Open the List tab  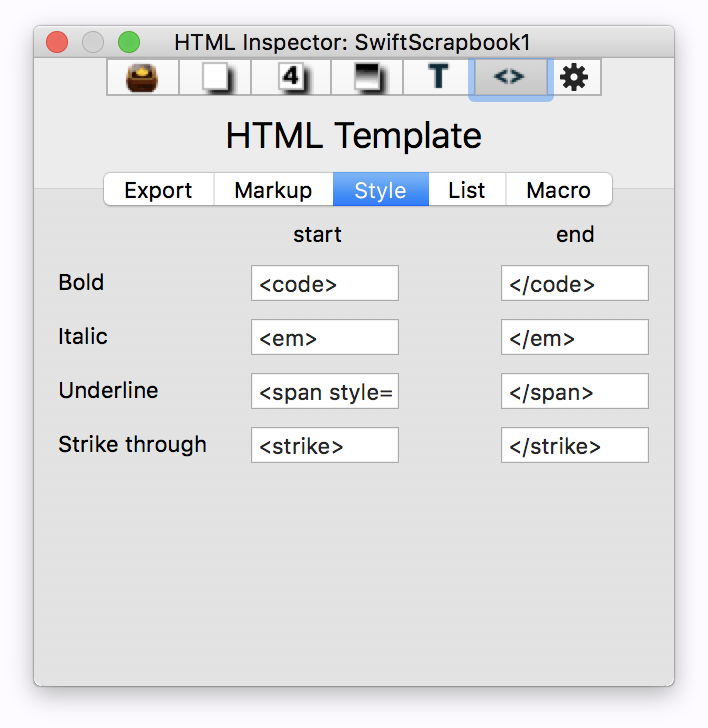point(467,190)
